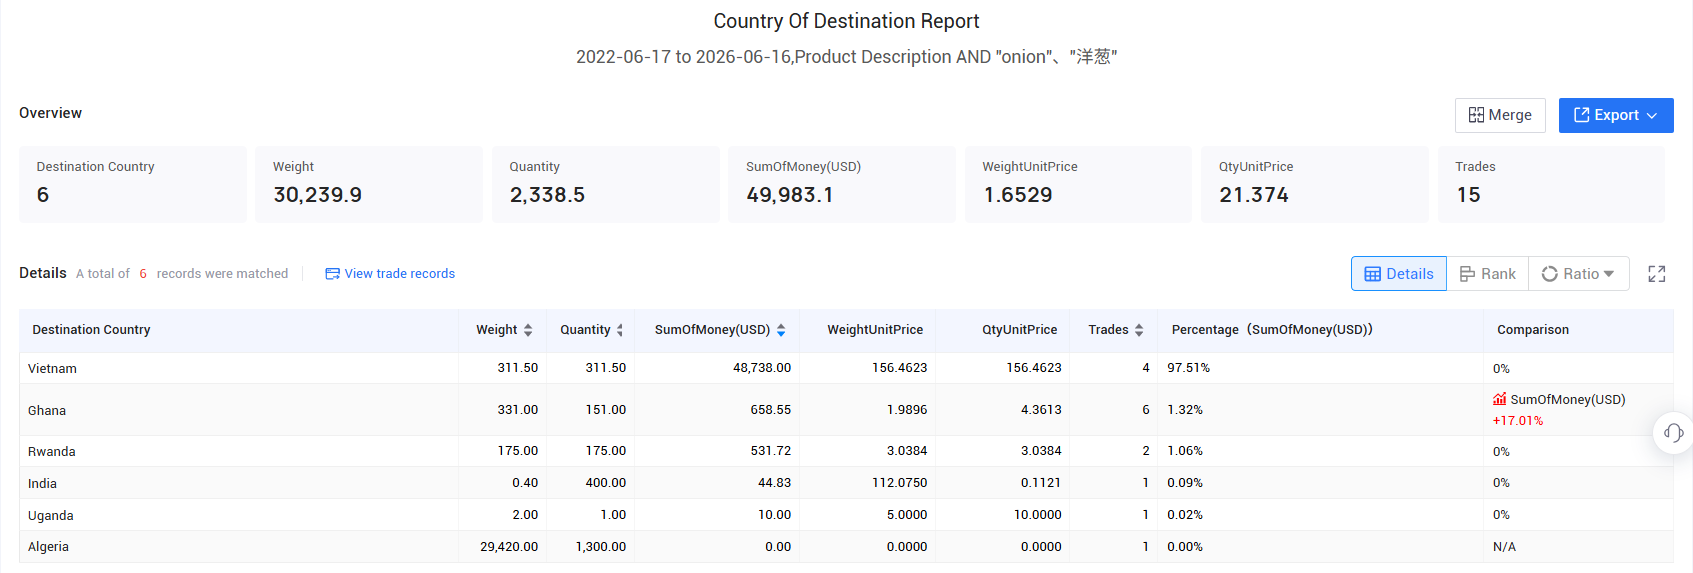Image resolution: width=1693 pixels, height=573 pixels.
Task: Click the WeightUnitPrice overview card 1.6529
Action: [x=1079, y=184]
